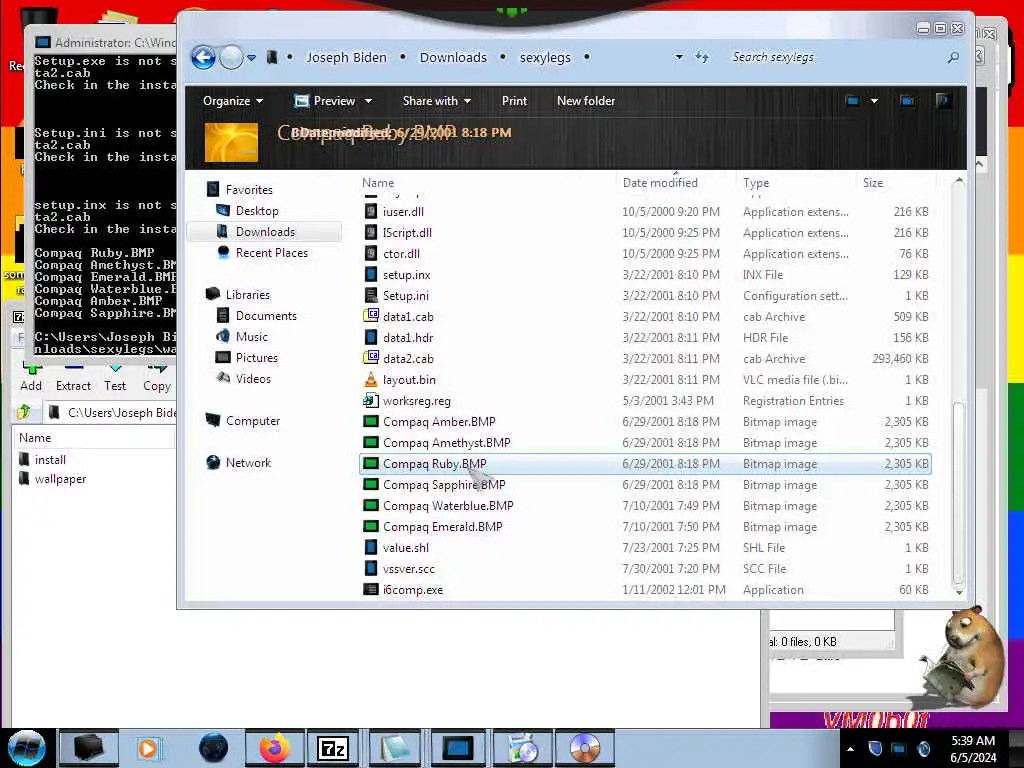This screenshot has width=1024, height=768.
Task: Select the iuser.dll file icon
Action: click(371, 212)
